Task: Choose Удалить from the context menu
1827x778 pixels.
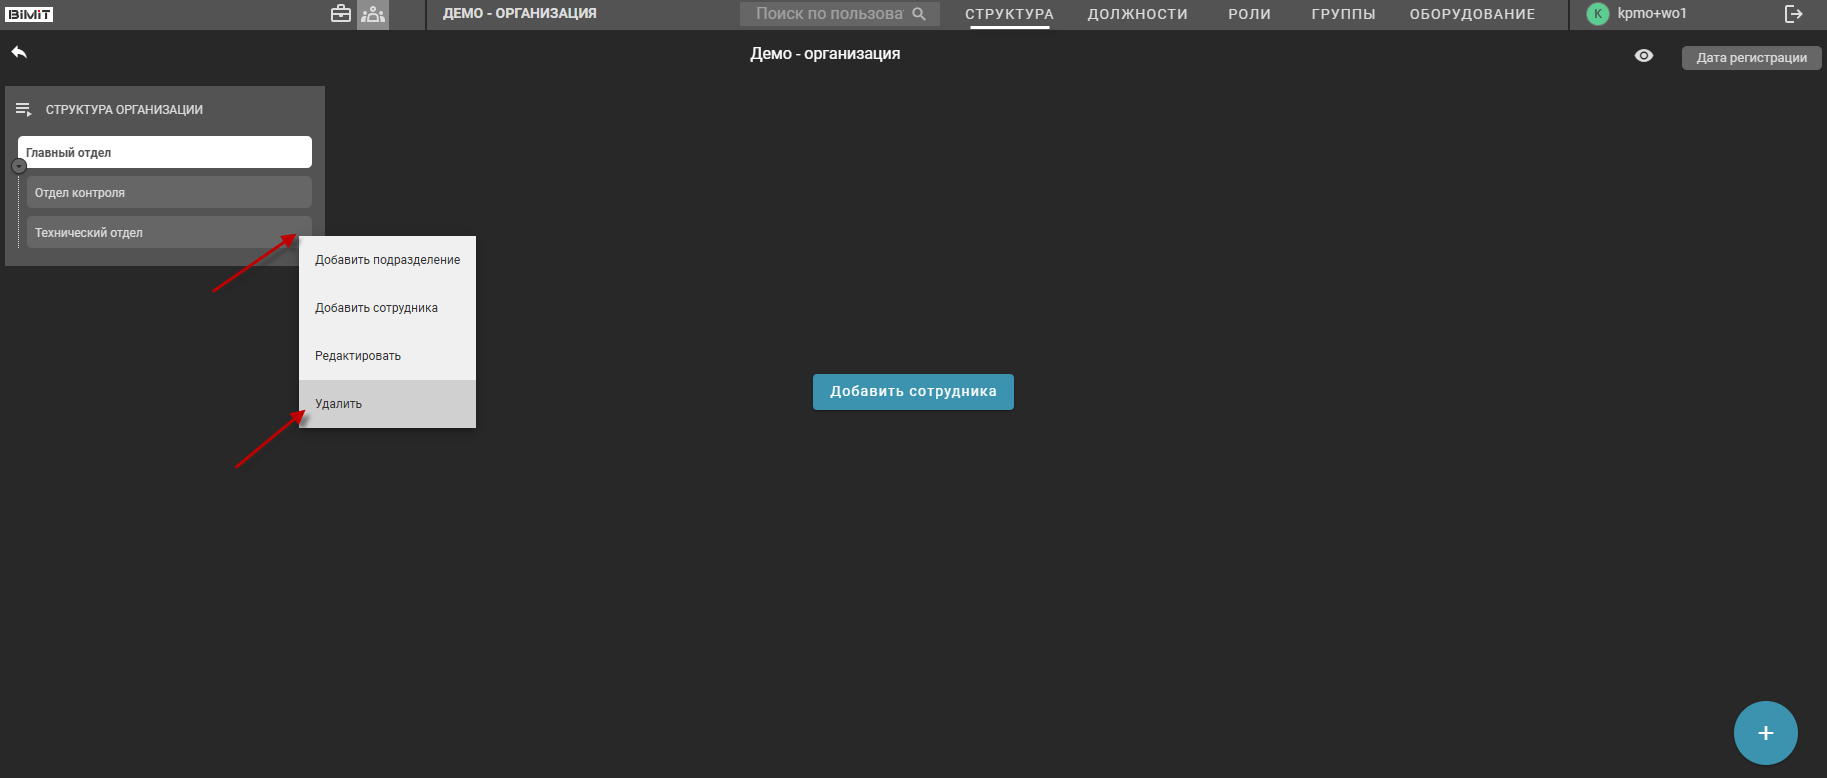Action: point(339,404)
